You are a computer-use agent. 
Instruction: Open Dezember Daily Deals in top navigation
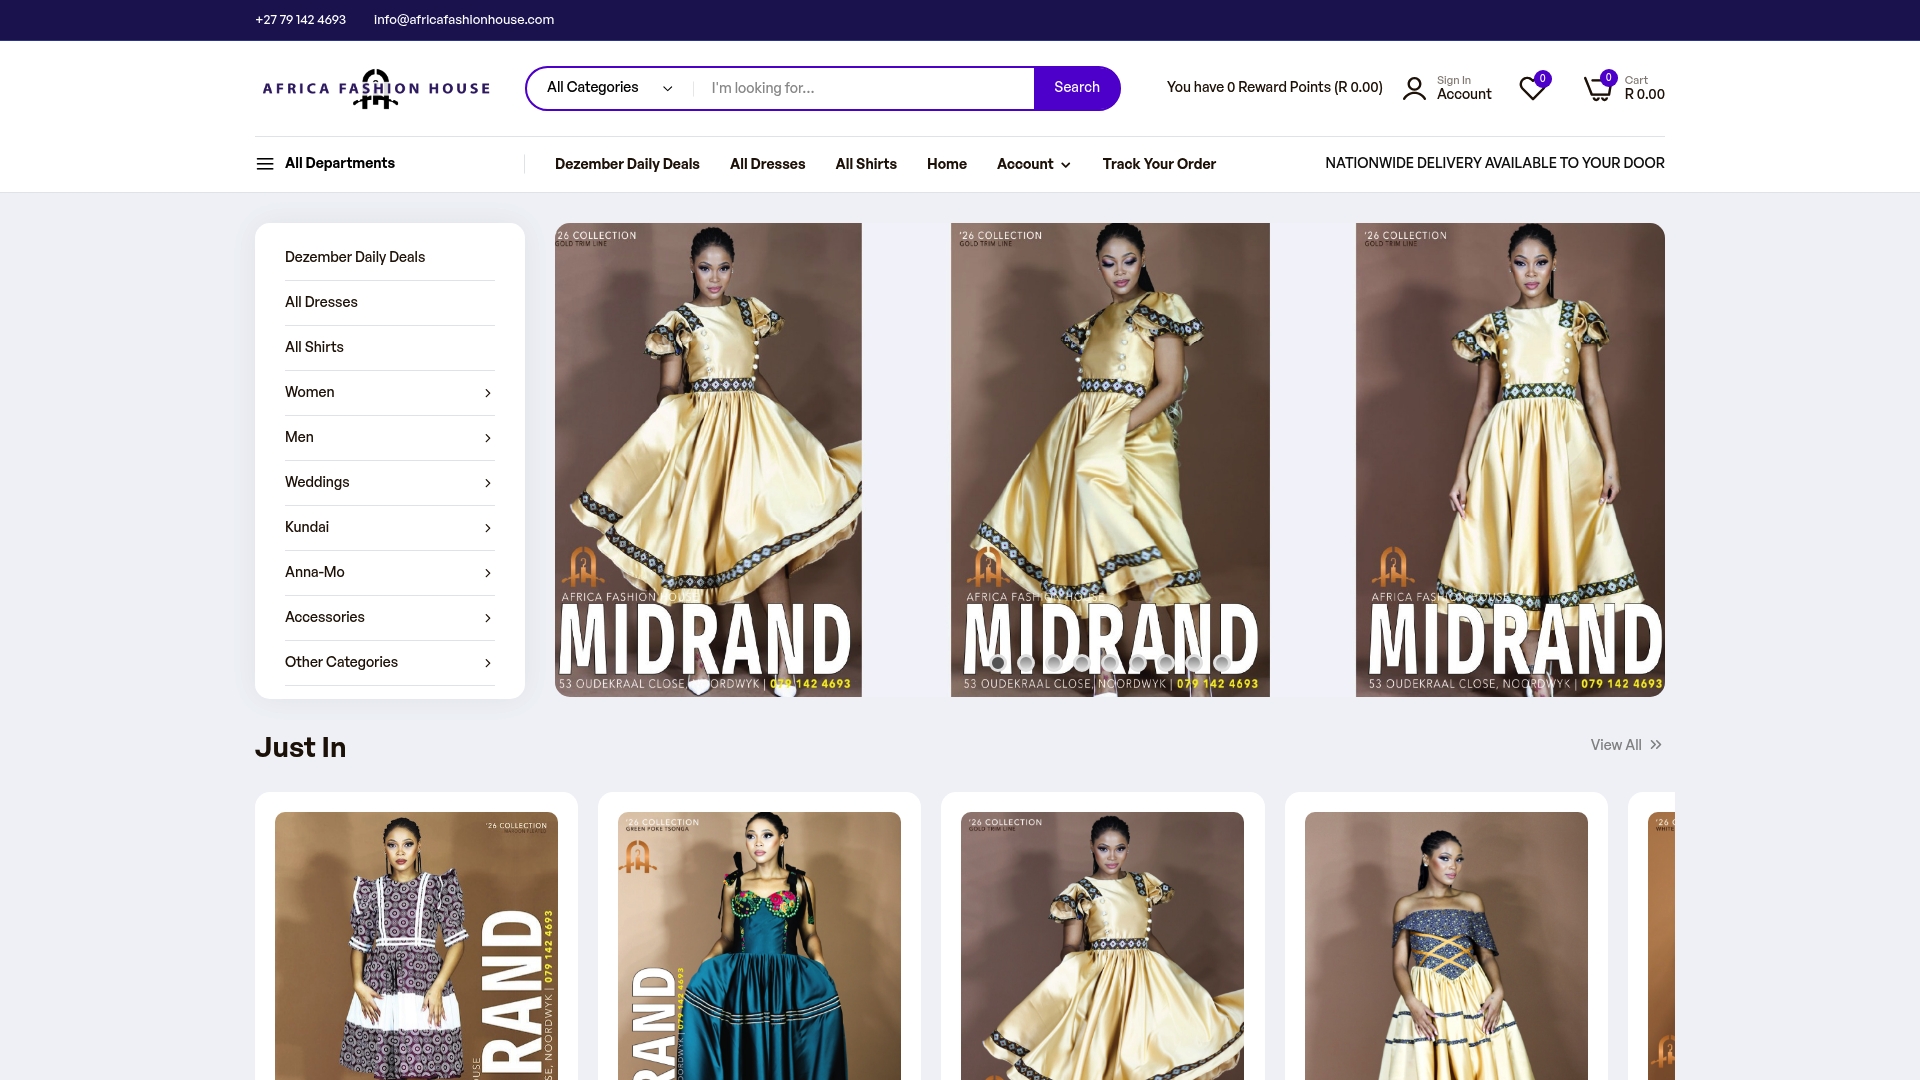coord(627,164)
